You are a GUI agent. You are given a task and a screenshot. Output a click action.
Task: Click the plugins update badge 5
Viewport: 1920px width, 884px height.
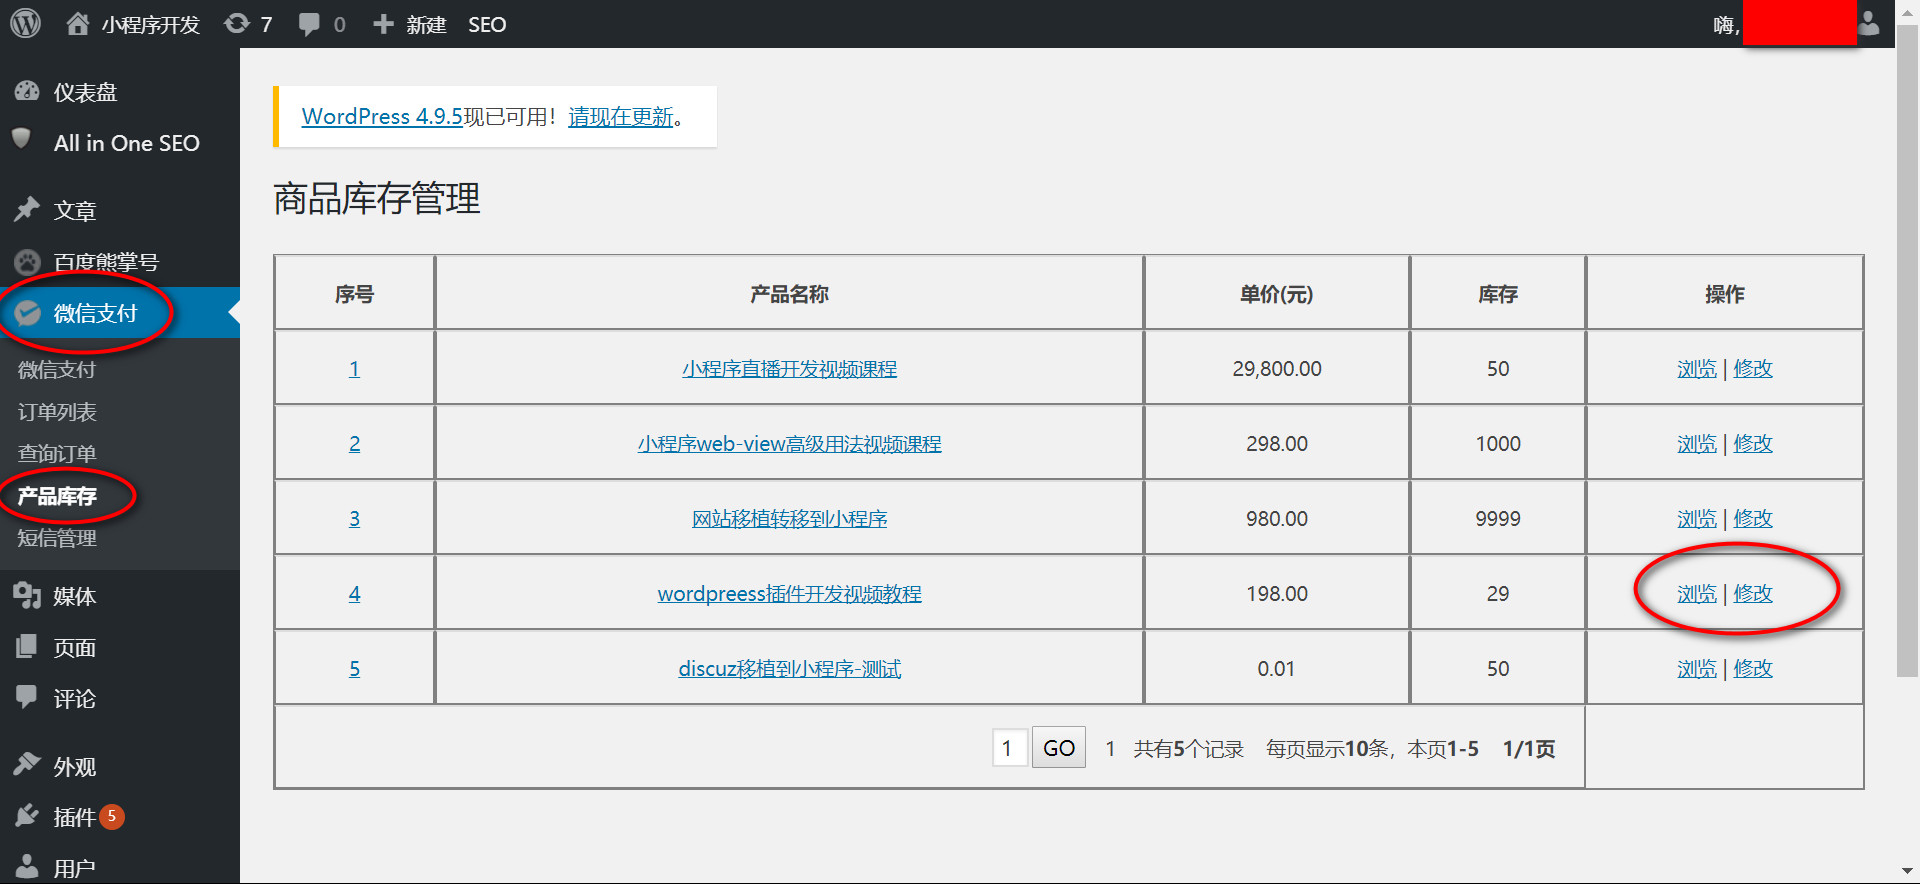[112, 816]
